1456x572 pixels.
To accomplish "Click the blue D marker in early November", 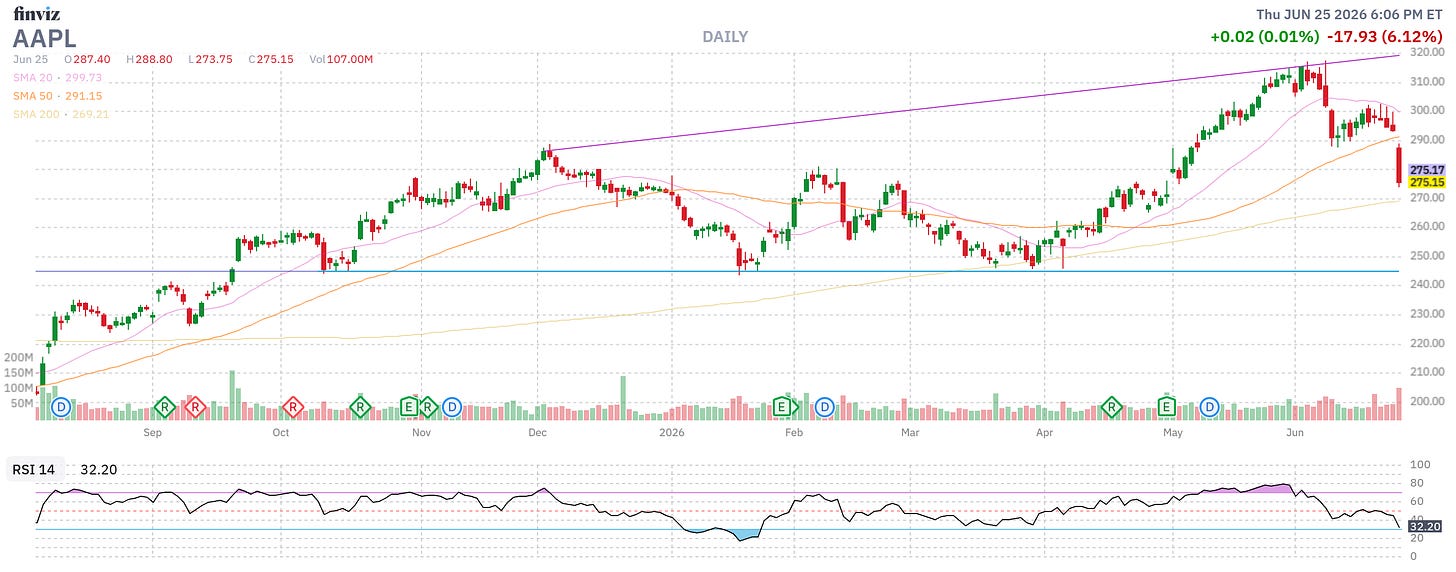I will tap(451, 407).
